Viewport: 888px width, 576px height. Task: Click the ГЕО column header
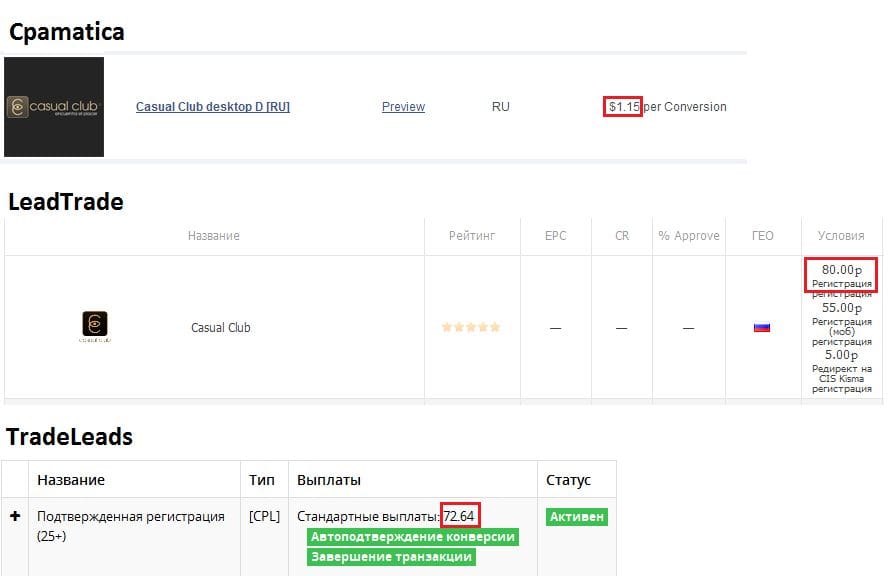point(762,236)
